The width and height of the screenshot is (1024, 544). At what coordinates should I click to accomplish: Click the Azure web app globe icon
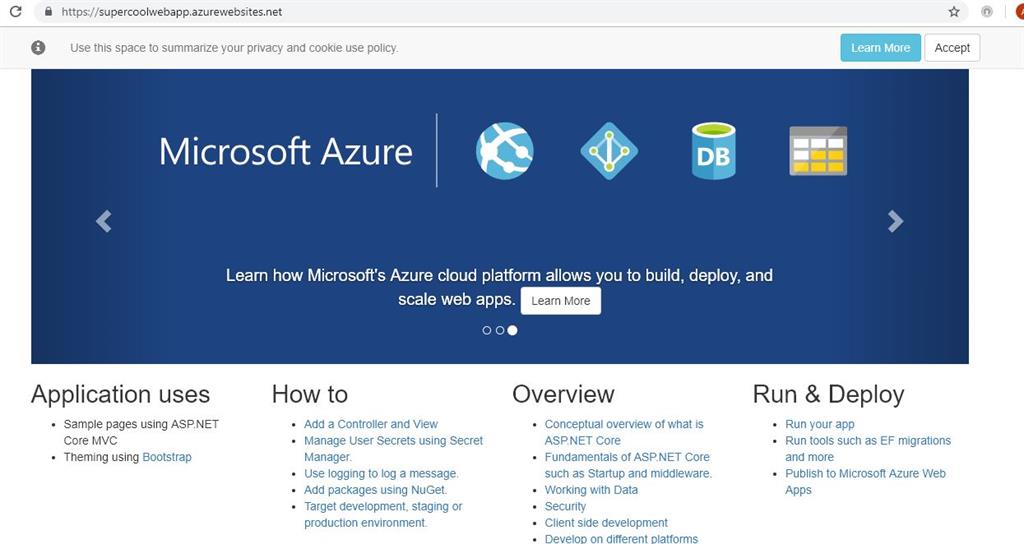point(504,151)
